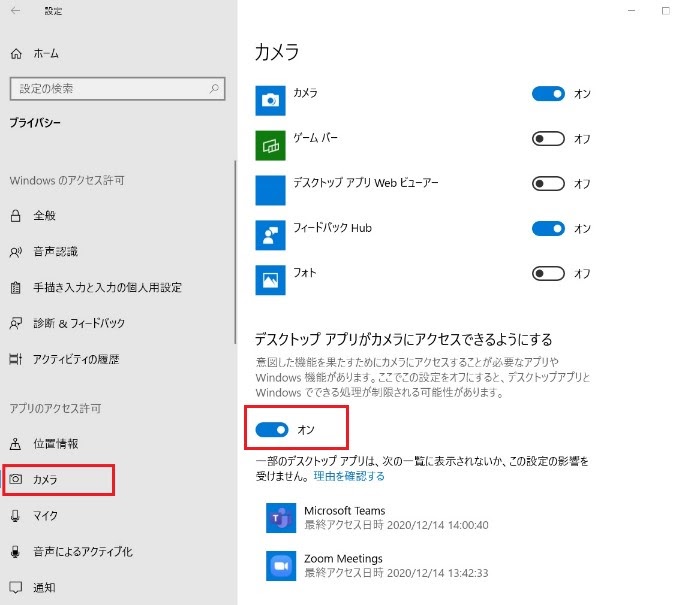The height and width of the screenshot is (605, 676).
Task: Open 音声認識 privacy settings
Action: tap(56, 251)
